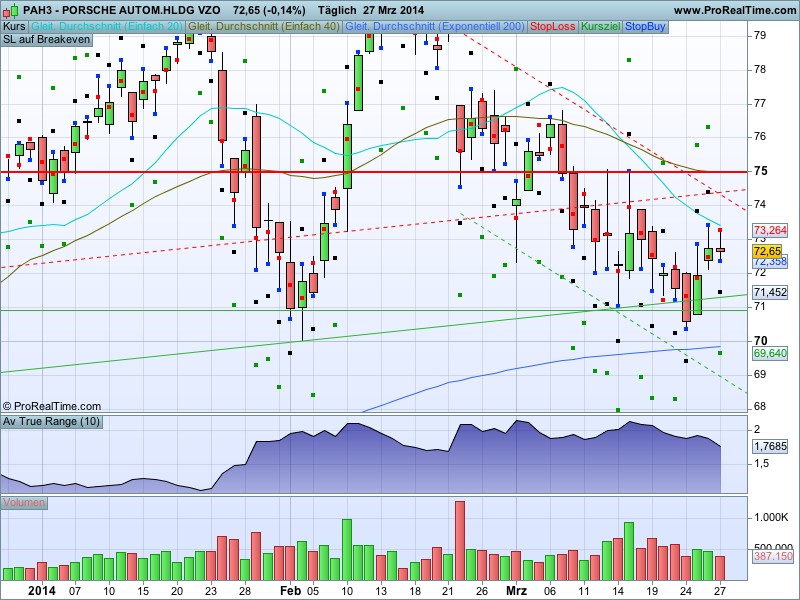
Task: Click the red price tag 73,264
Action: click(770, 230)
